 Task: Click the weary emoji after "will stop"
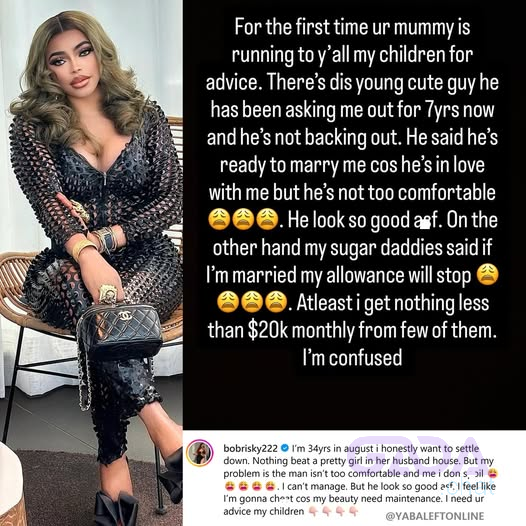click(487, 275)
